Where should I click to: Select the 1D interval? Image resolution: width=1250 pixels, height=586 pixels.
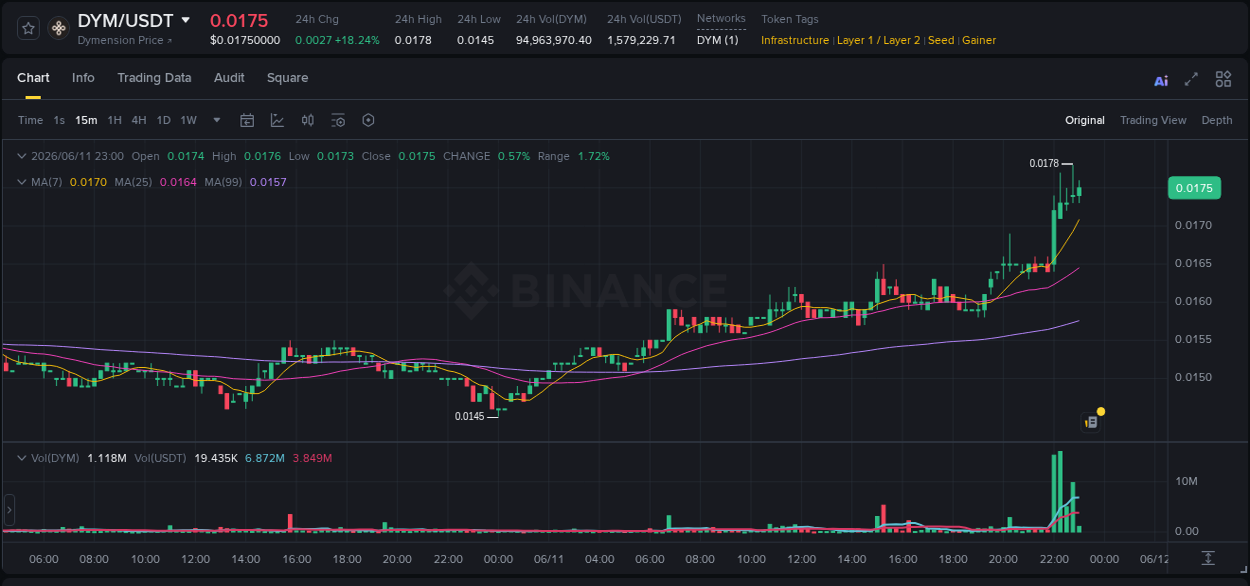[163, 120]
